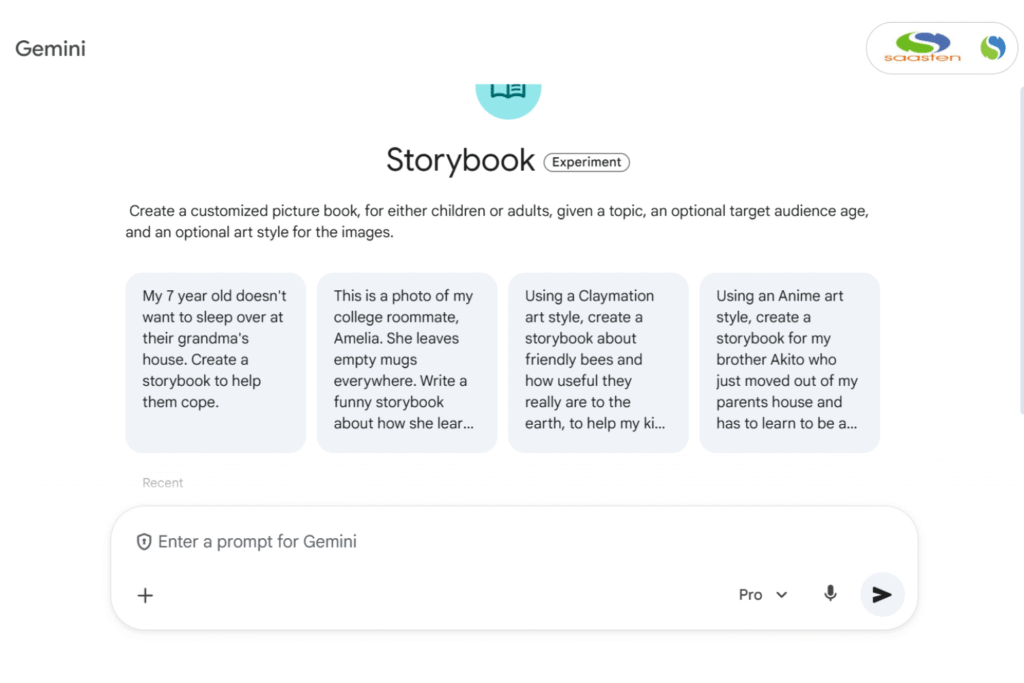Click the Recent section label

point(162,482)
